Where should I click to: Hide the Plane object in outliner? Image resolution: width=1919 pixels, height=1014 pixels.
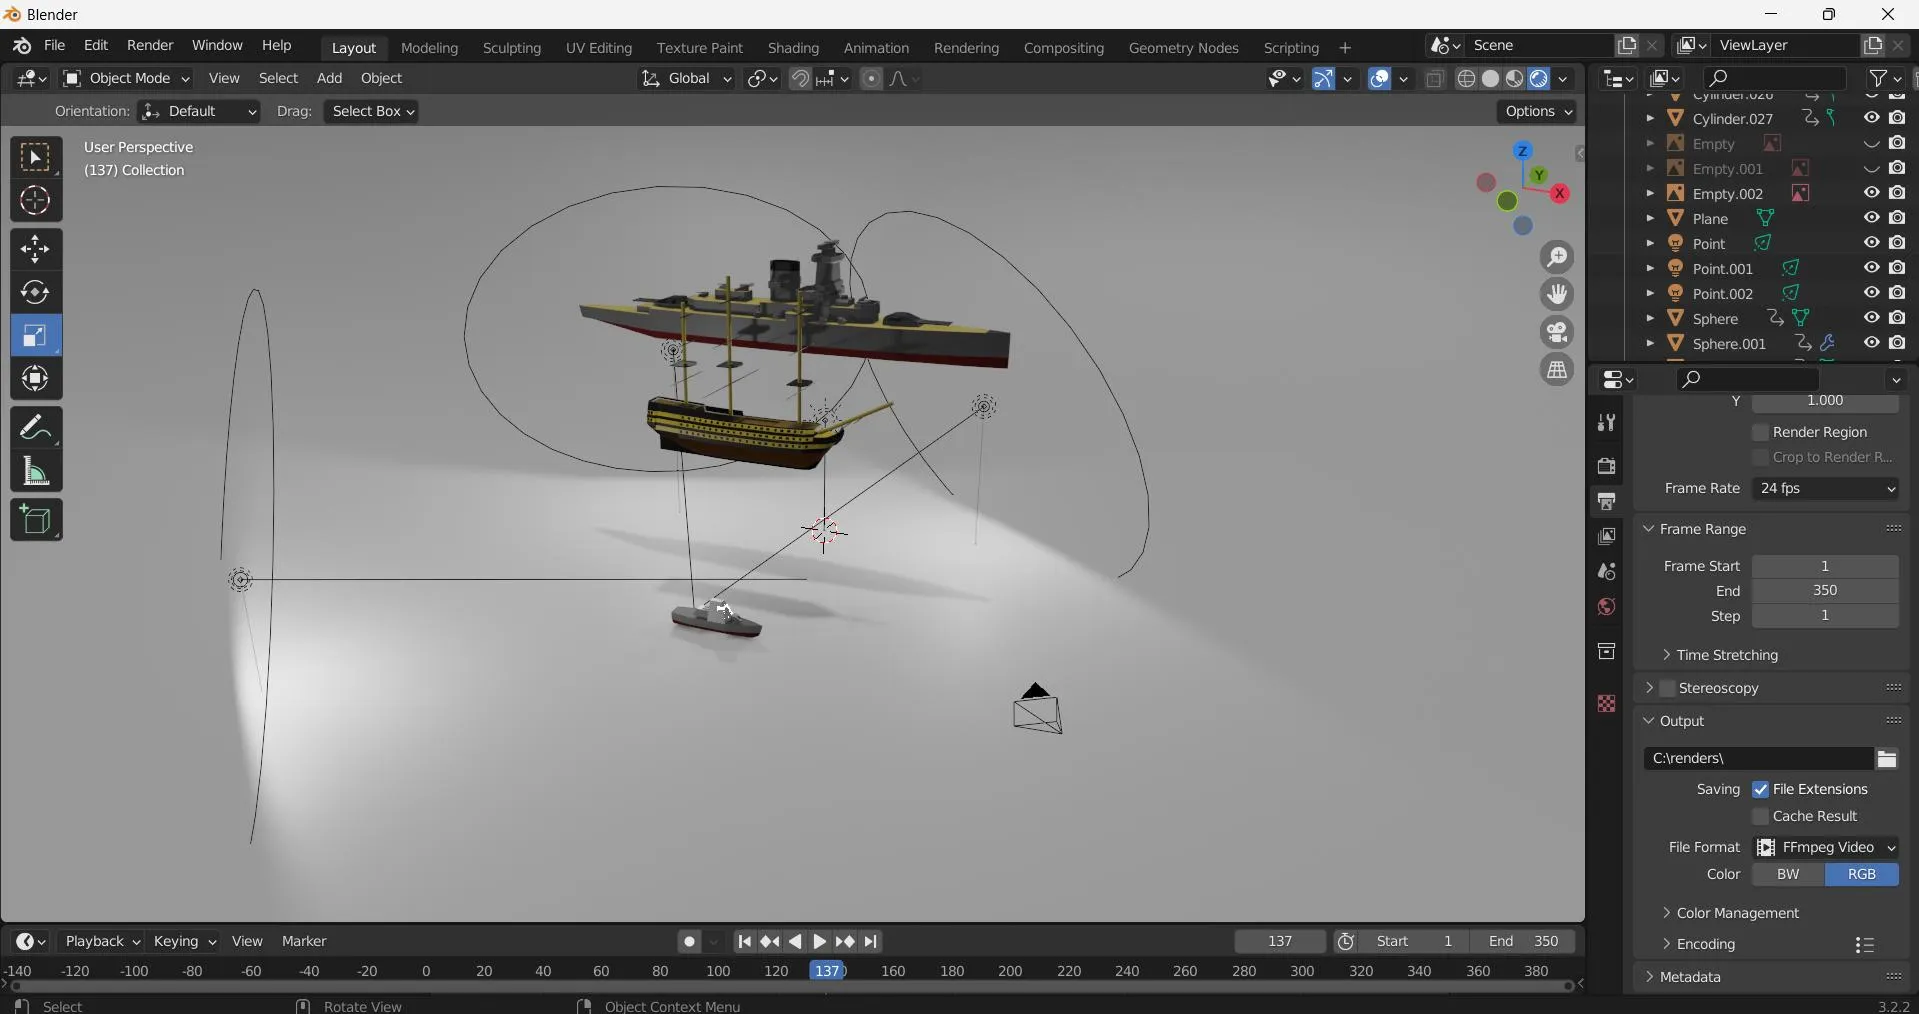coord(1871,218)
